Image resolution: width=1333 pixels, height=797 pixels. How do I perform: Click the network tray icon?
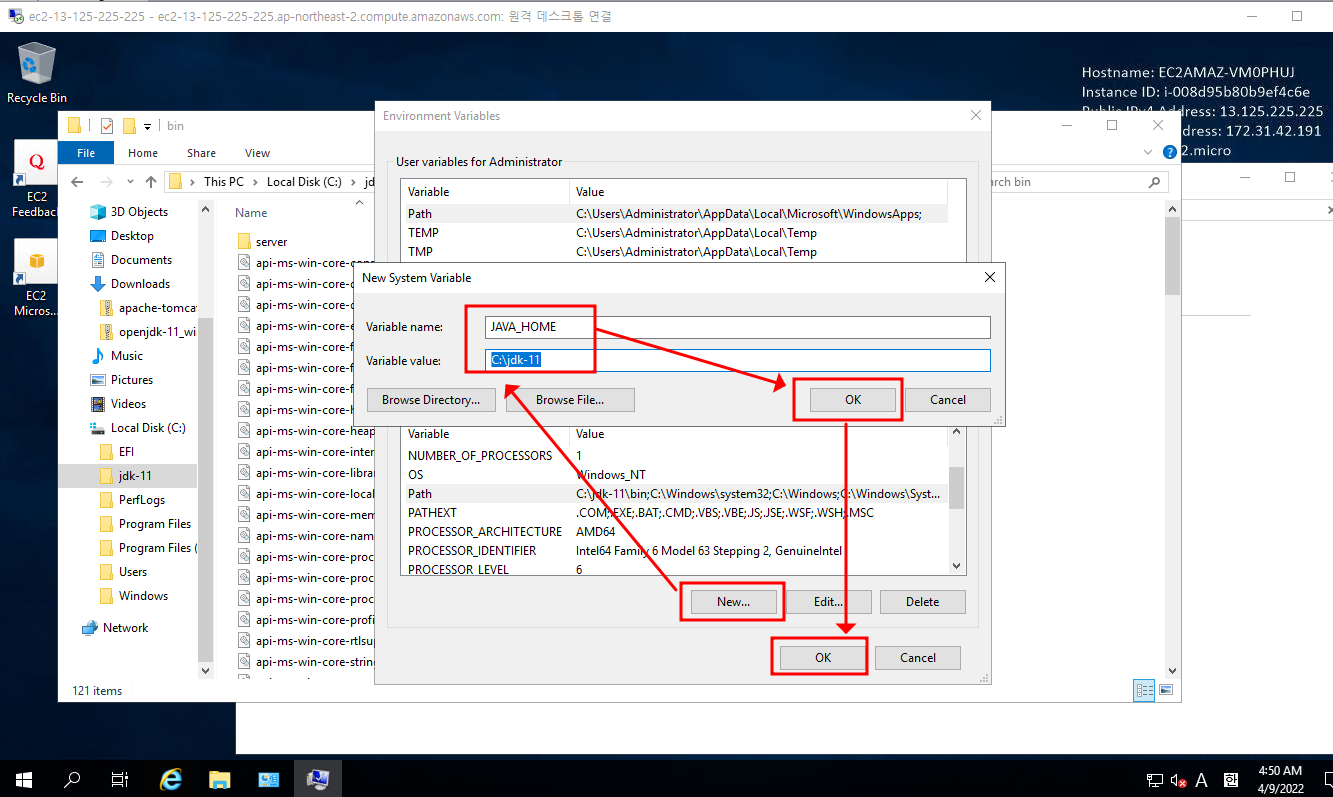coord(1154,780)
